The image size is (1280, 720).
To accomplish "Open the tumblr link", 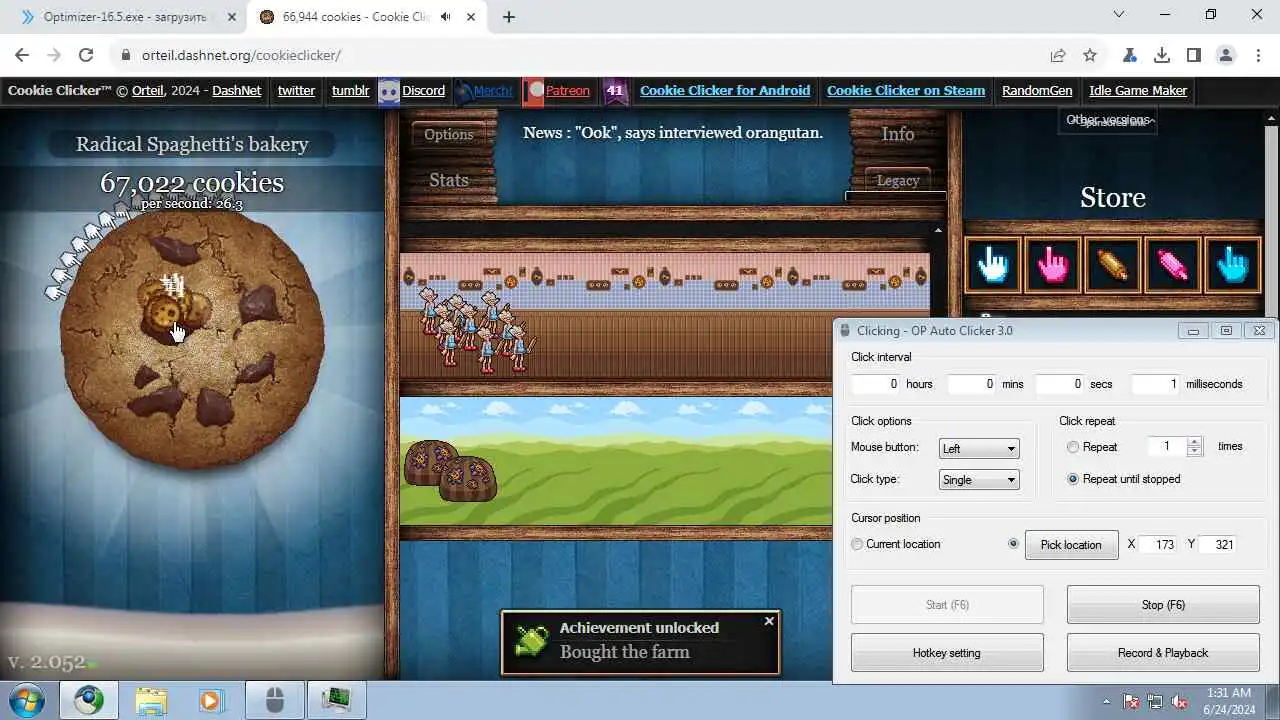I will (x=350, y=90).
